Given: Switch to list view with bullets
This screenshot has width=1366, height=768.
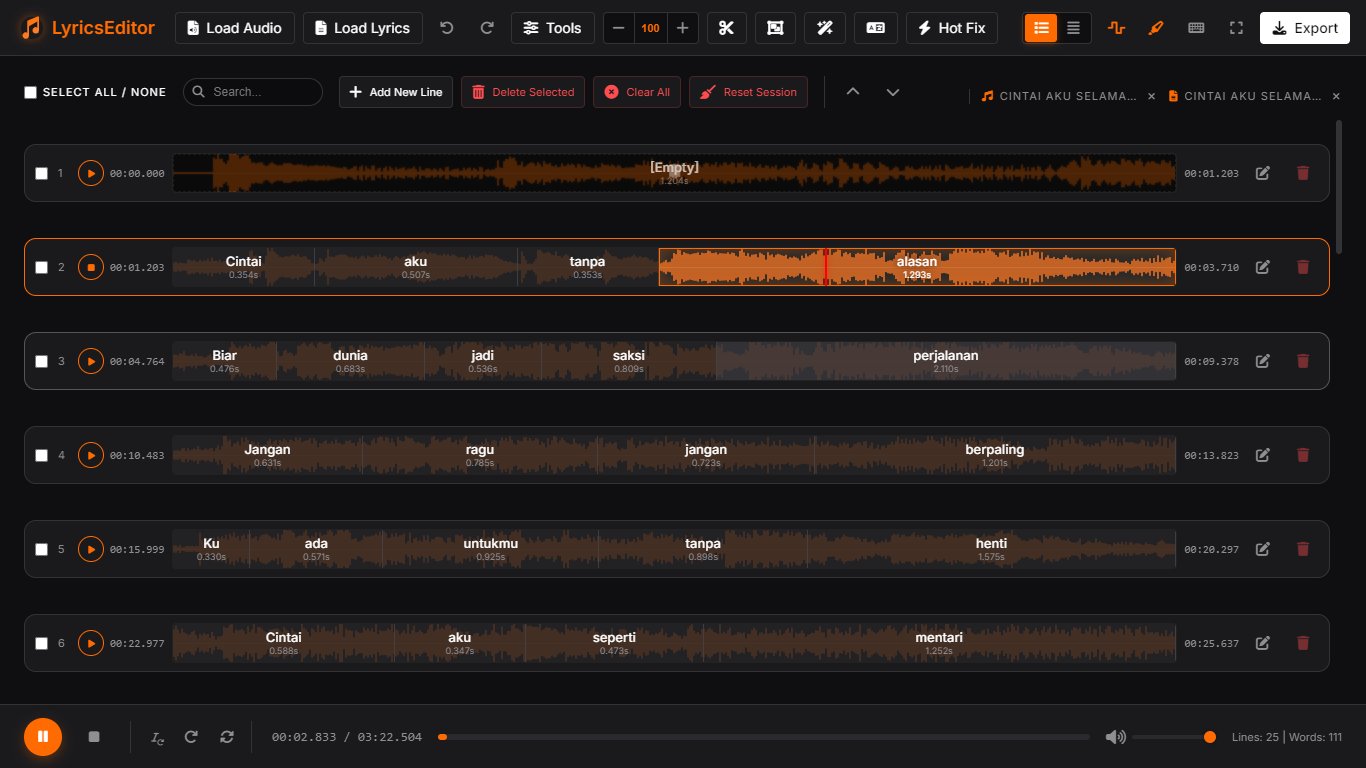Looking at the screenshot, I should click(1041, 28).
